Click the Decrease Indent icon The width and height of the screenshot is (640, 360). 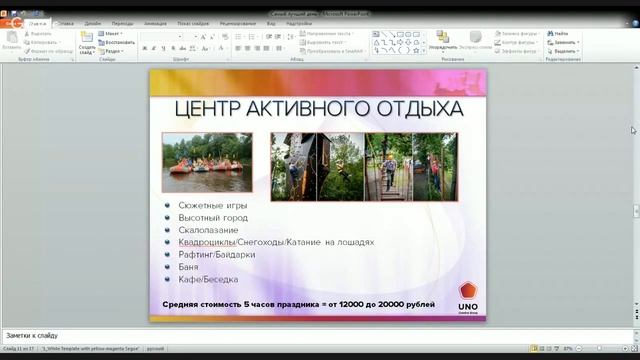[x=269, y=37]
